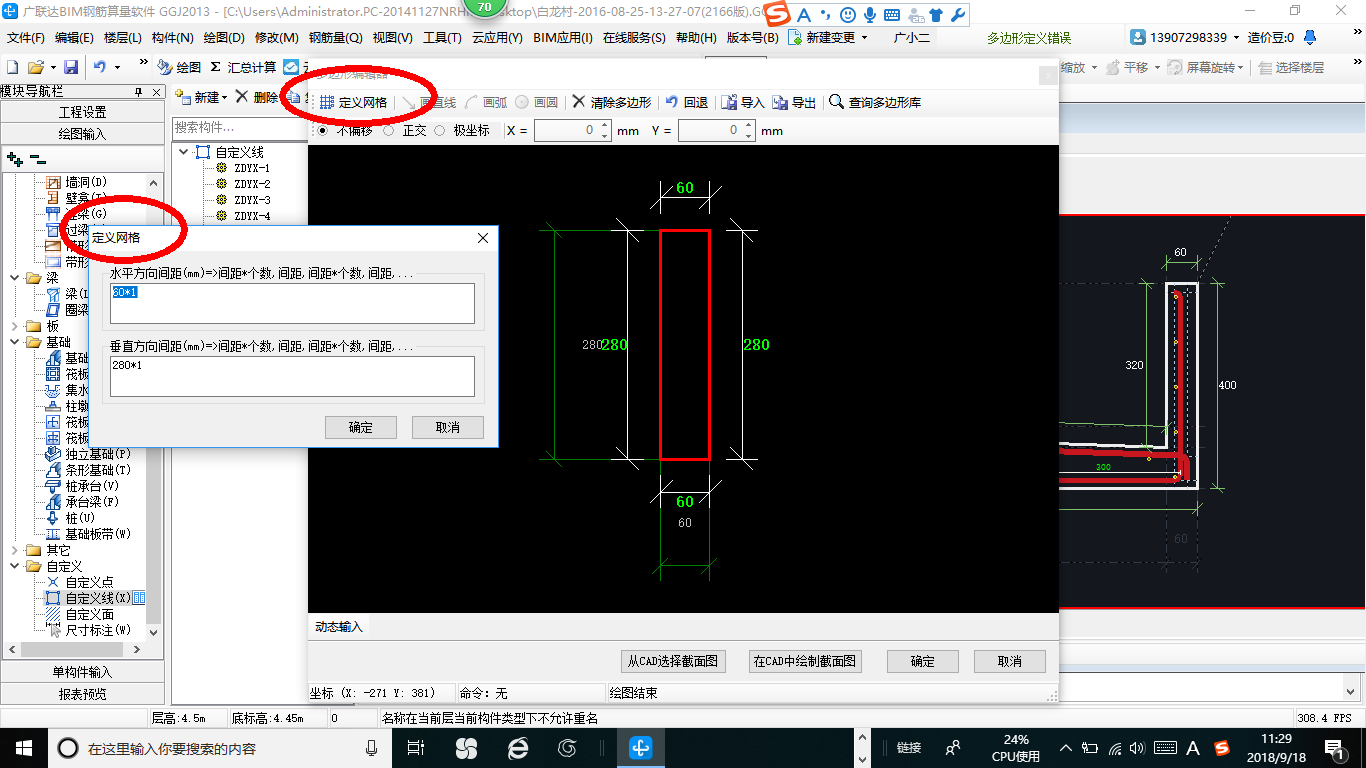Open the 云应用(Y) menu
The height and width of the screenshot is (768, 1366).
click(x=497, y=38)
